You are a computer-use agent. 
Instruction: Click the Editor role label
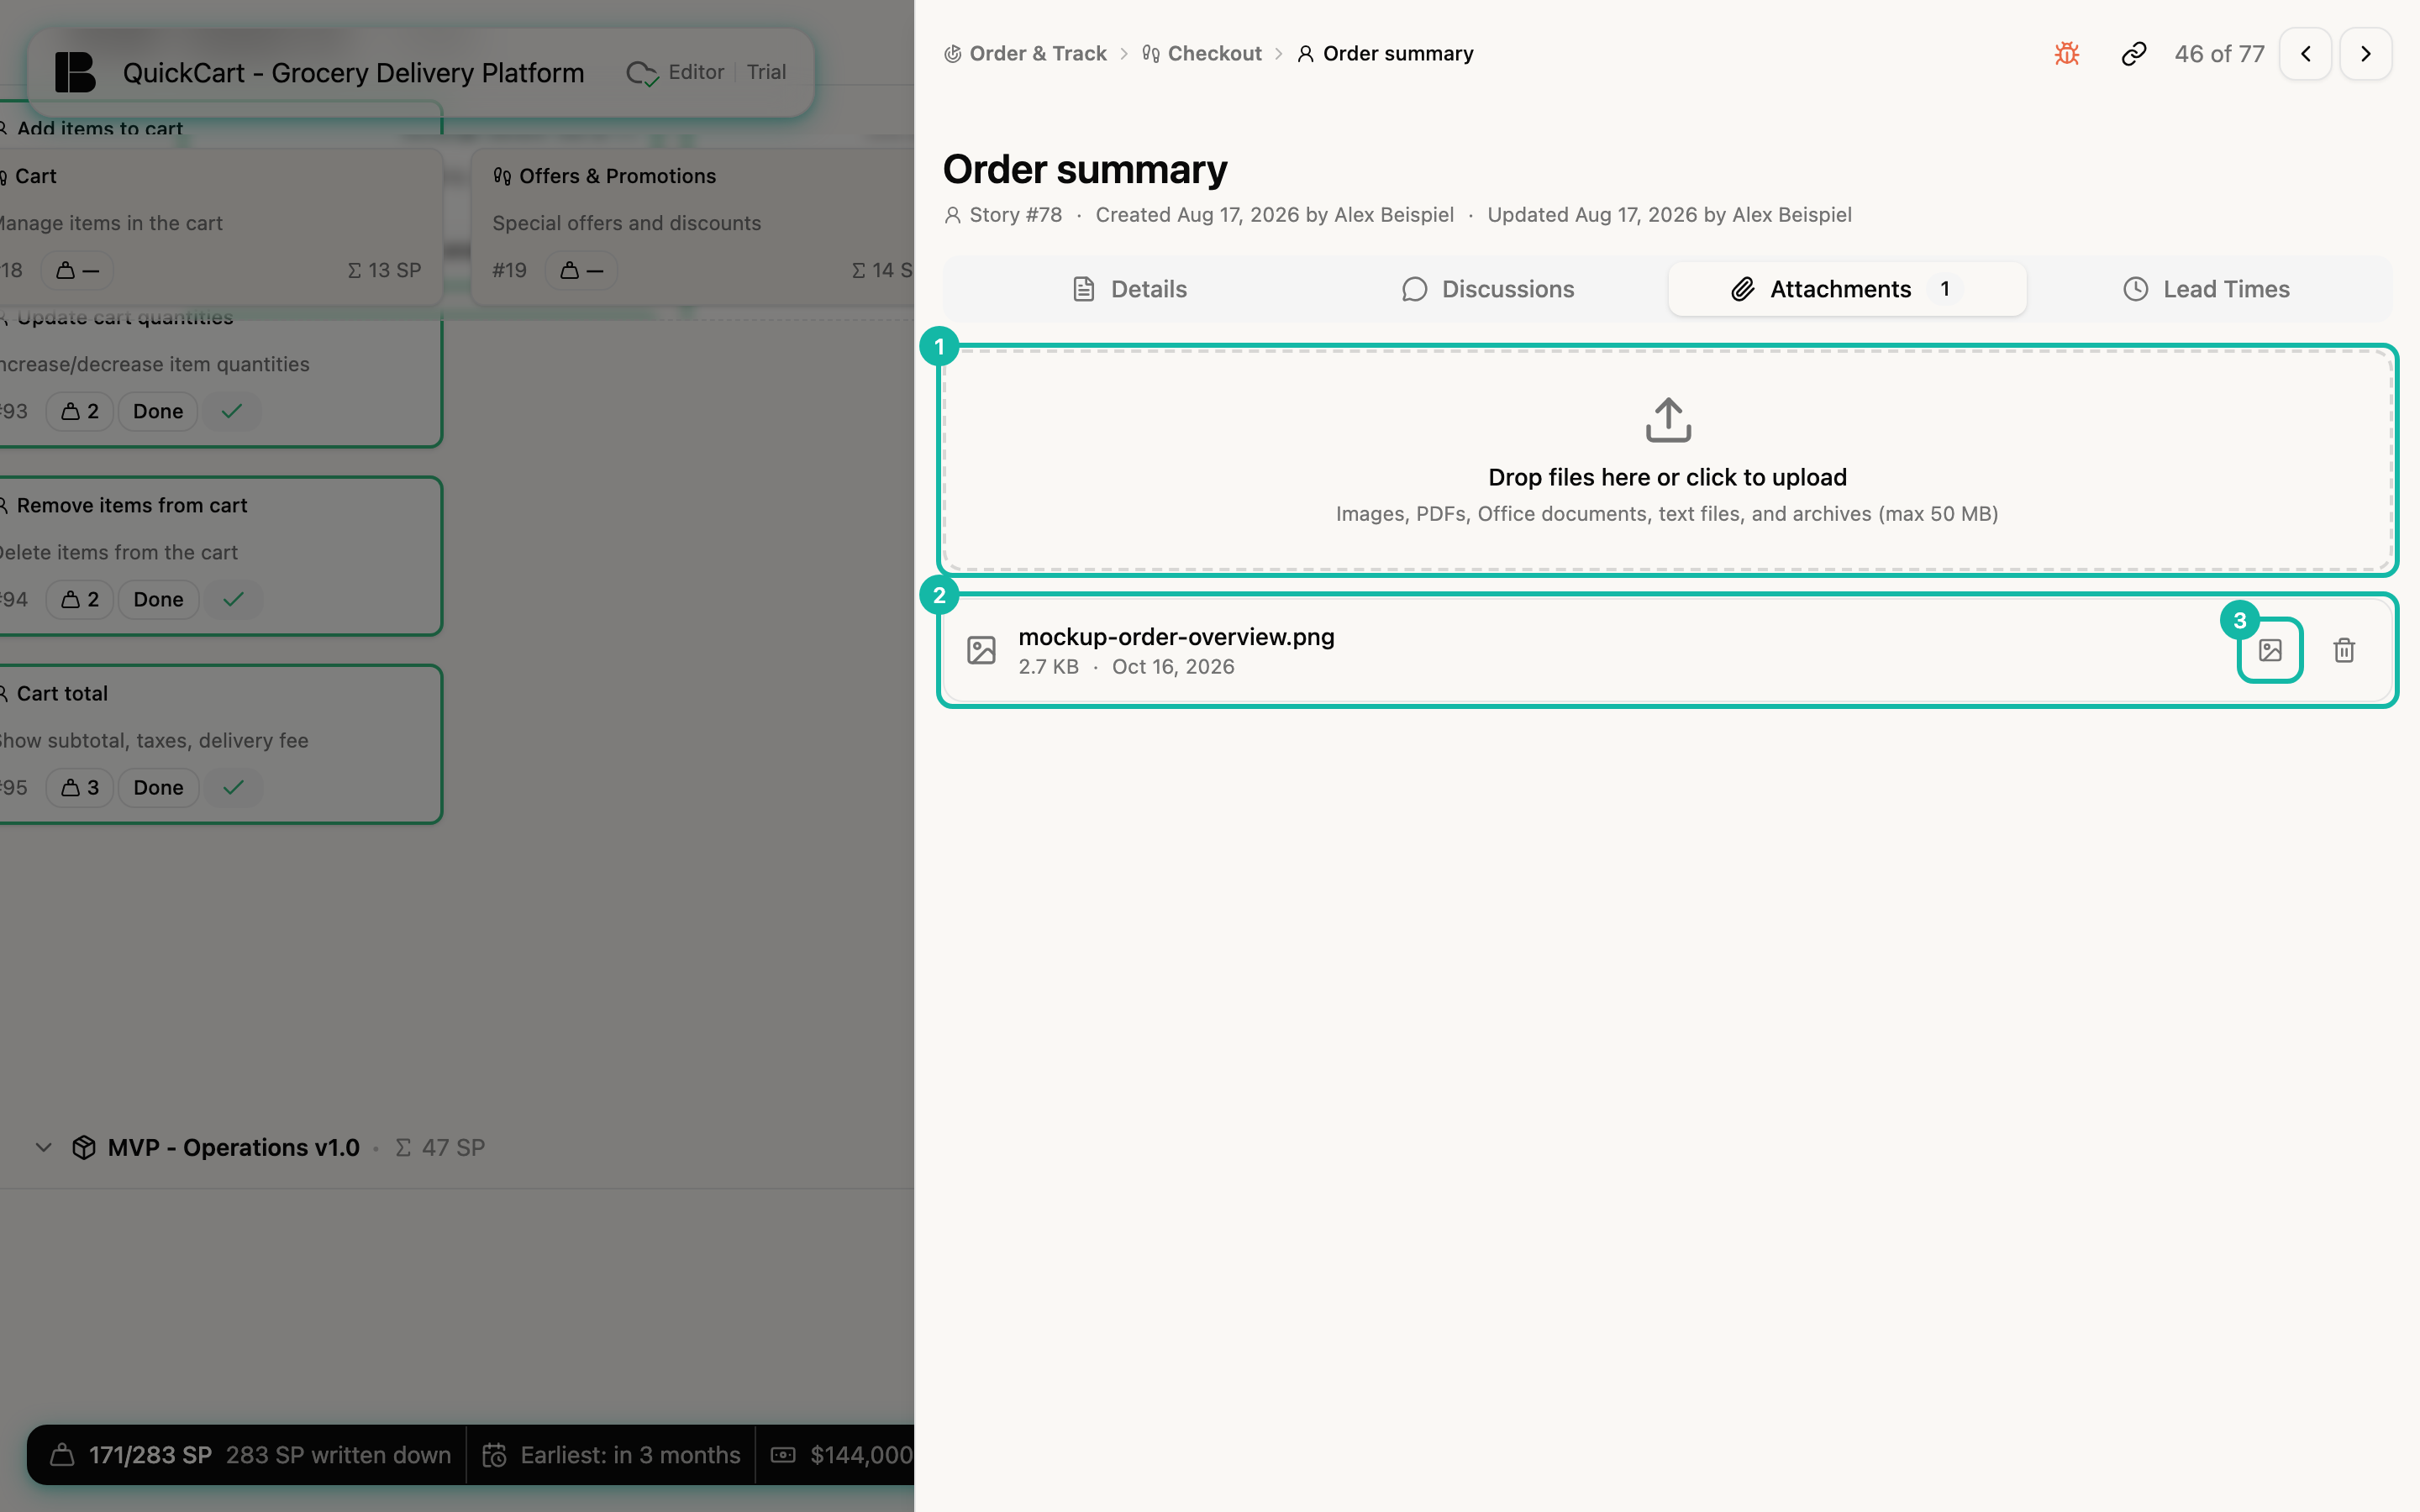(696, 72)
